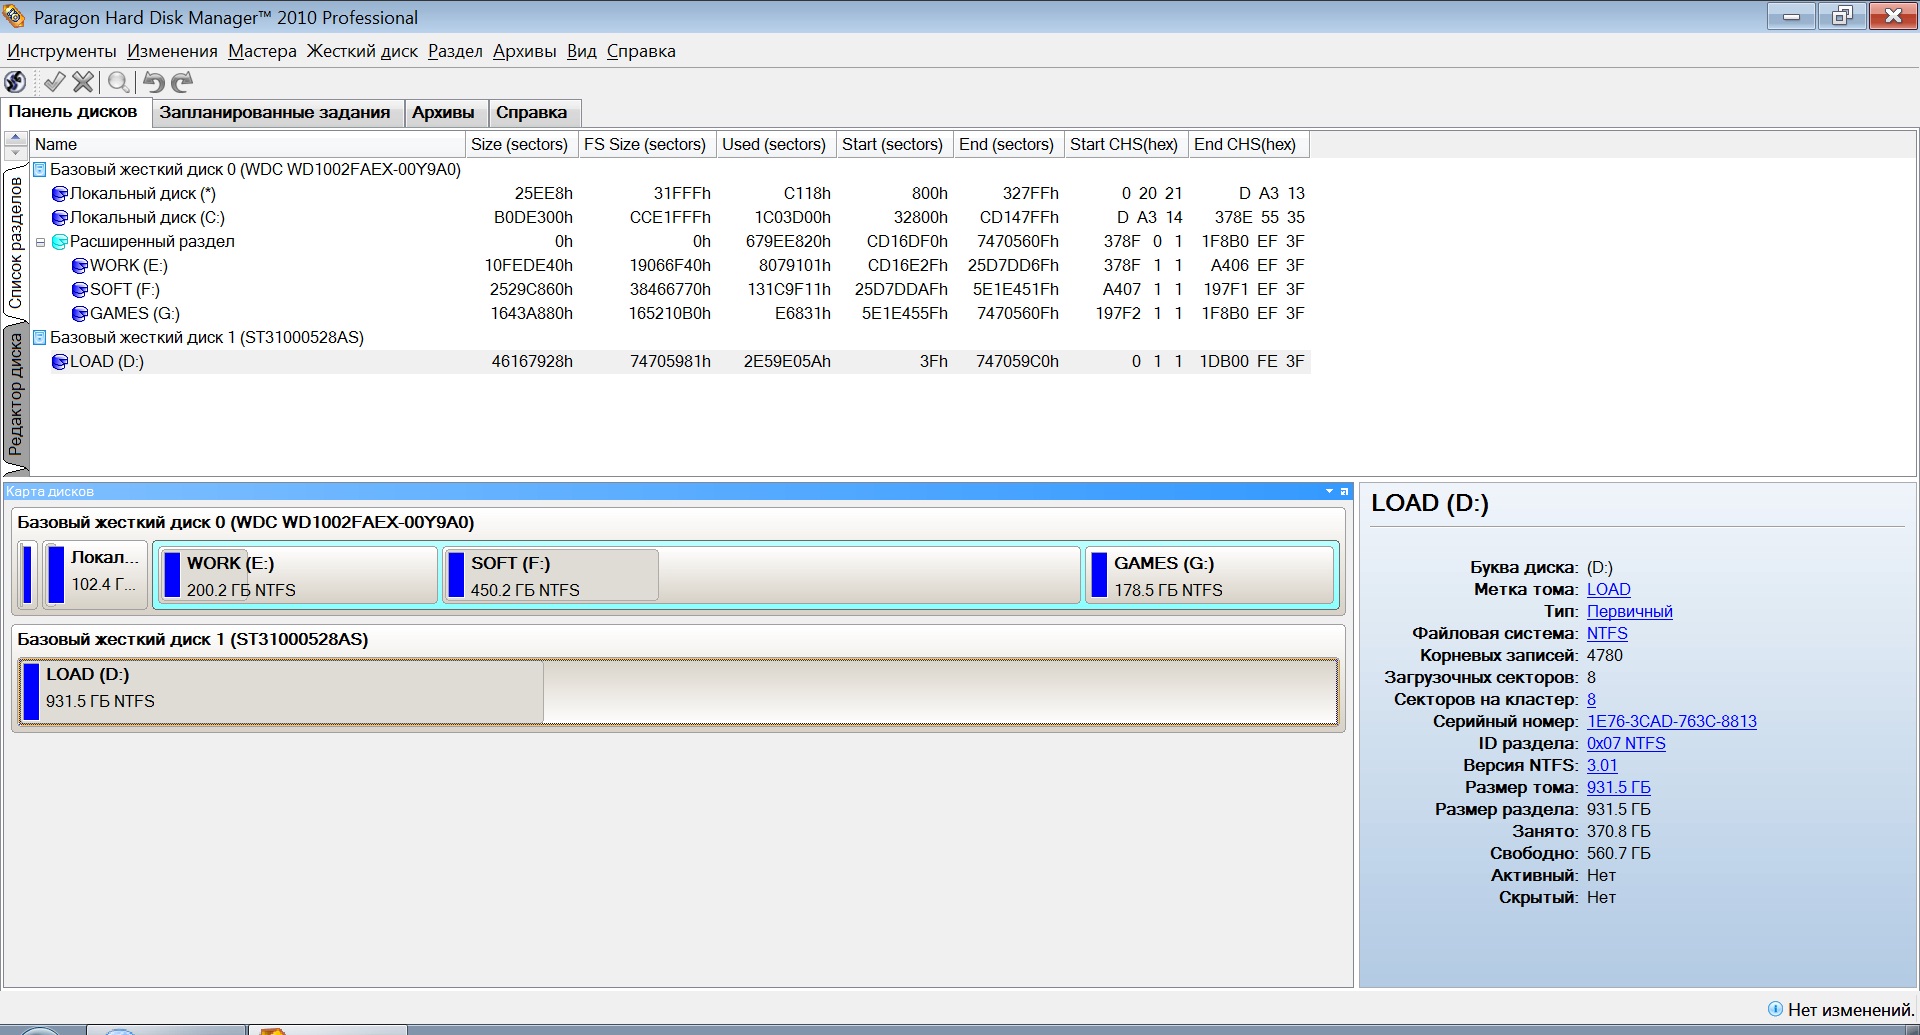Viewport: 1920px width, 1035px height.
Task: Open the Карта дисков panel dropdown arrow
Action: (1329, 491)
